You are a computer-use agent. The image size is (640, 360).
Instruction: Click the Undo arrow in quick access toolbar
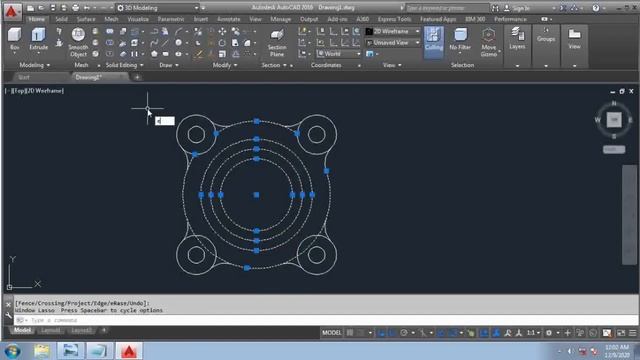point(87,8)
